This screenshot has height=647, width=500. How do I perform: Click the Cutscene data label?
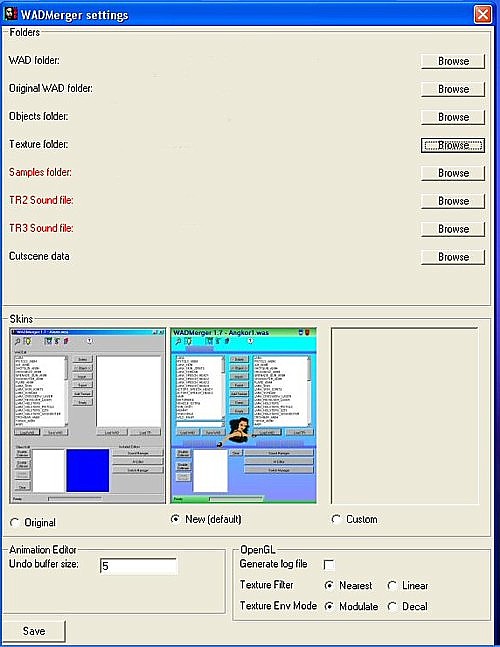pos(39,256)
